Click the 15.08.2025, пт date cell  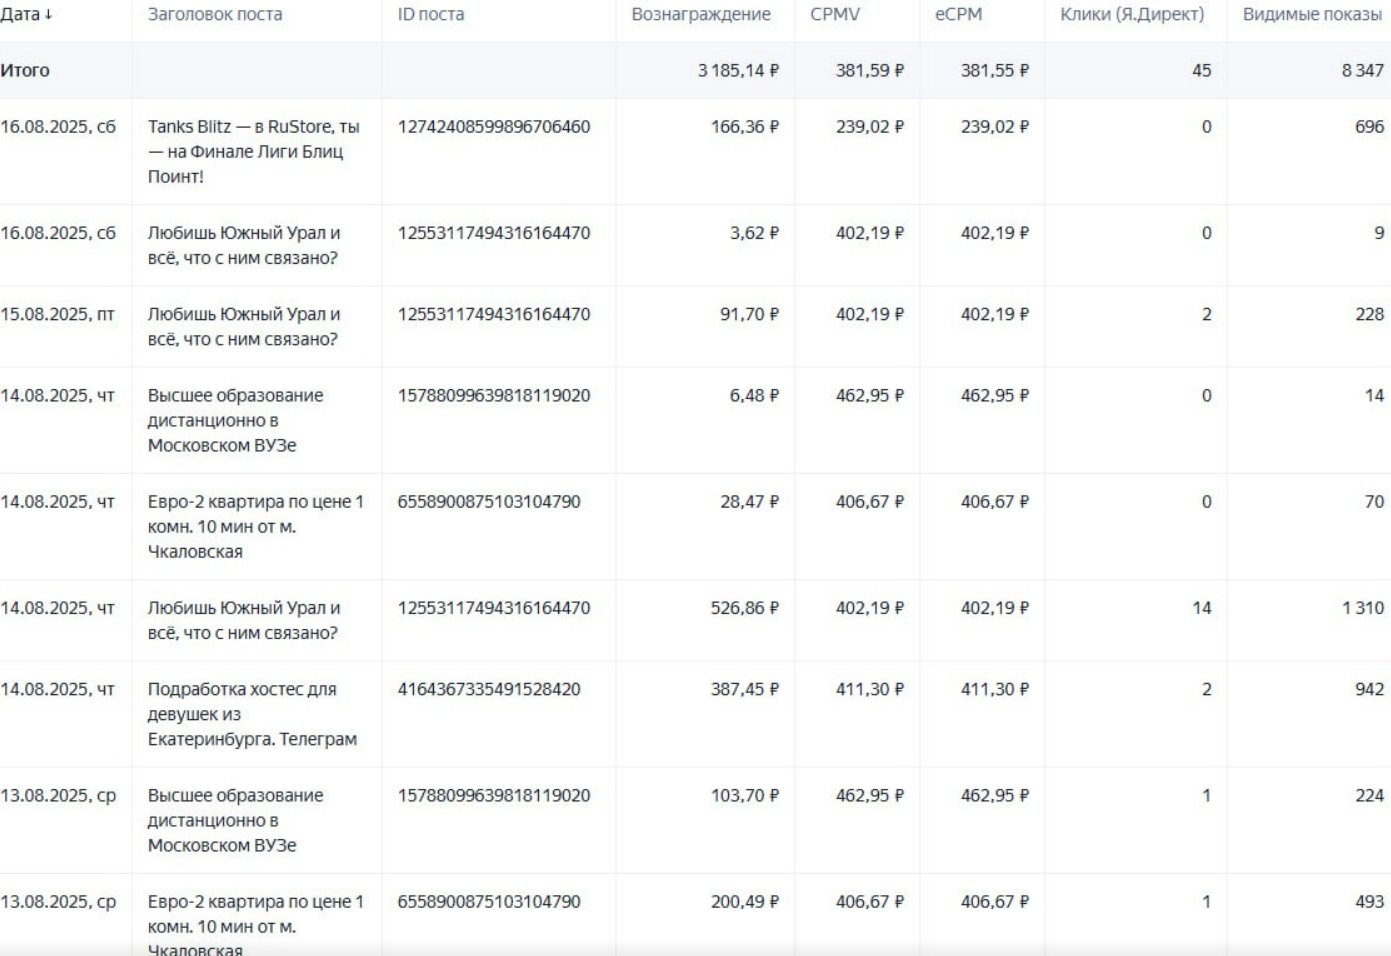pos(58,314)
